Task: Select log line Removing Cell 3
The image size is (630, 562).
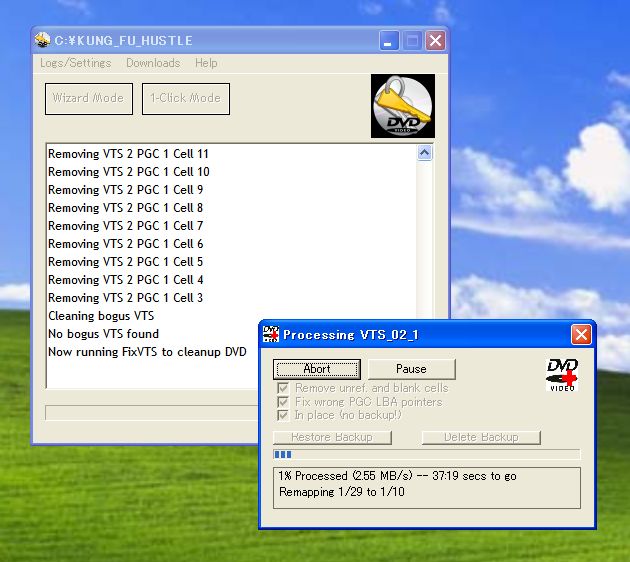Action: (125, 298)
